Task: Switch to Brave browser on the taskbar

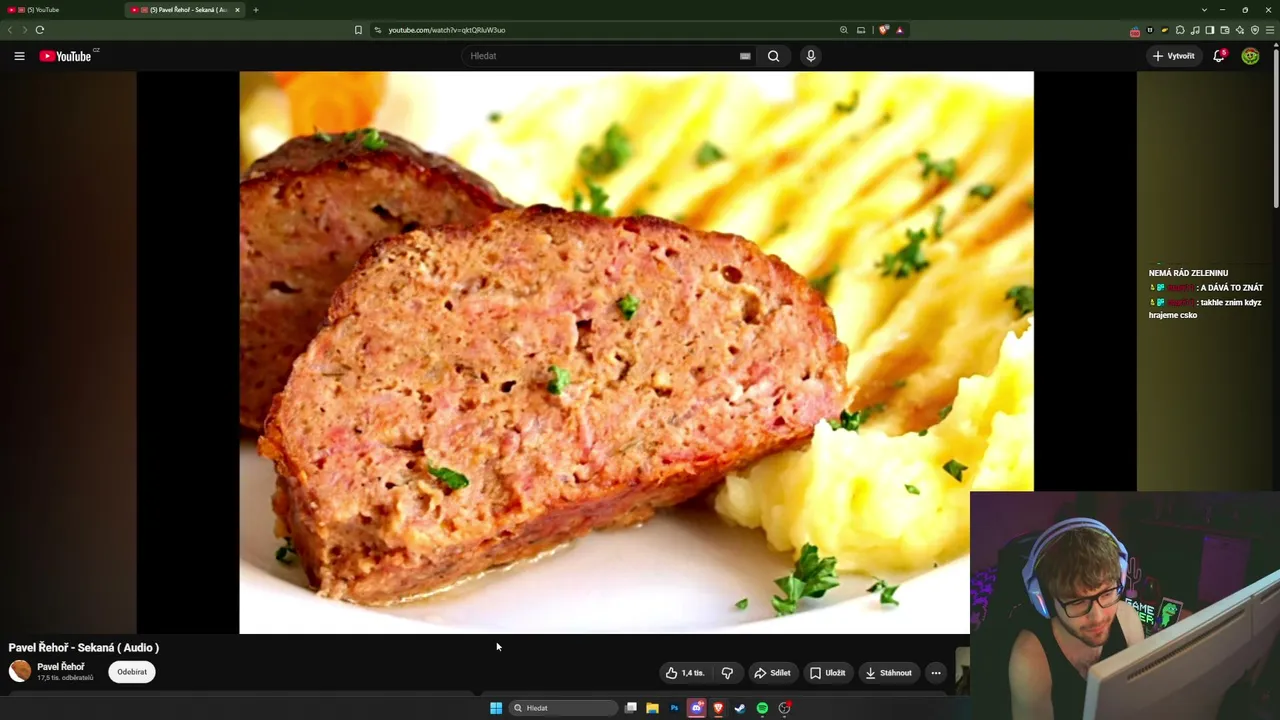Action: click(x=718, y=708)
